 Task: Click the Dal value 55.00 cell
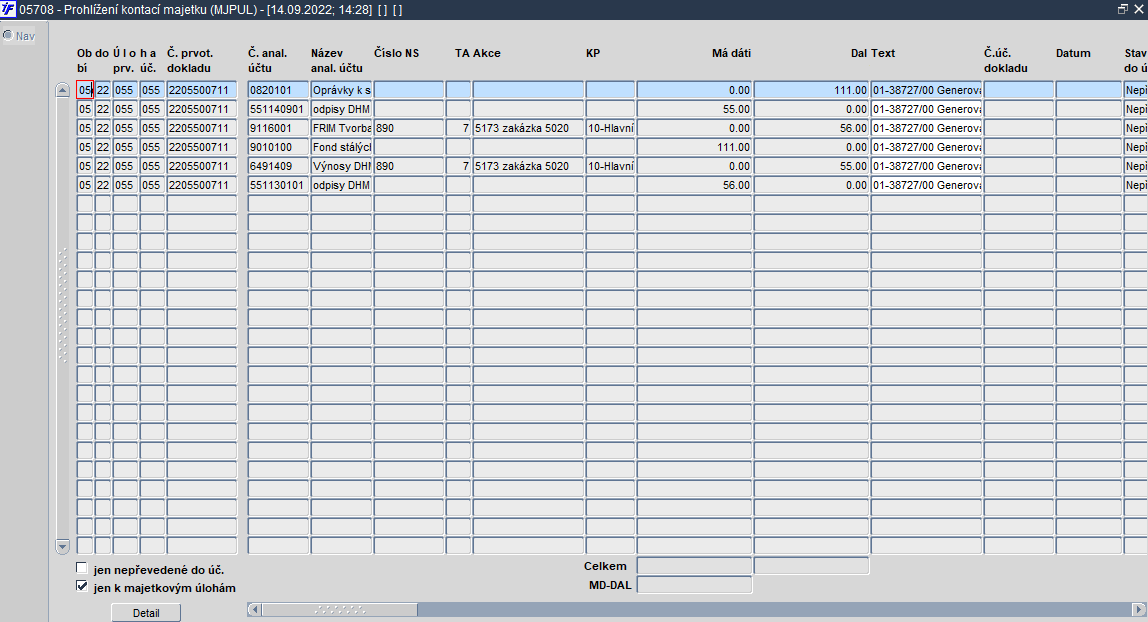811,166
